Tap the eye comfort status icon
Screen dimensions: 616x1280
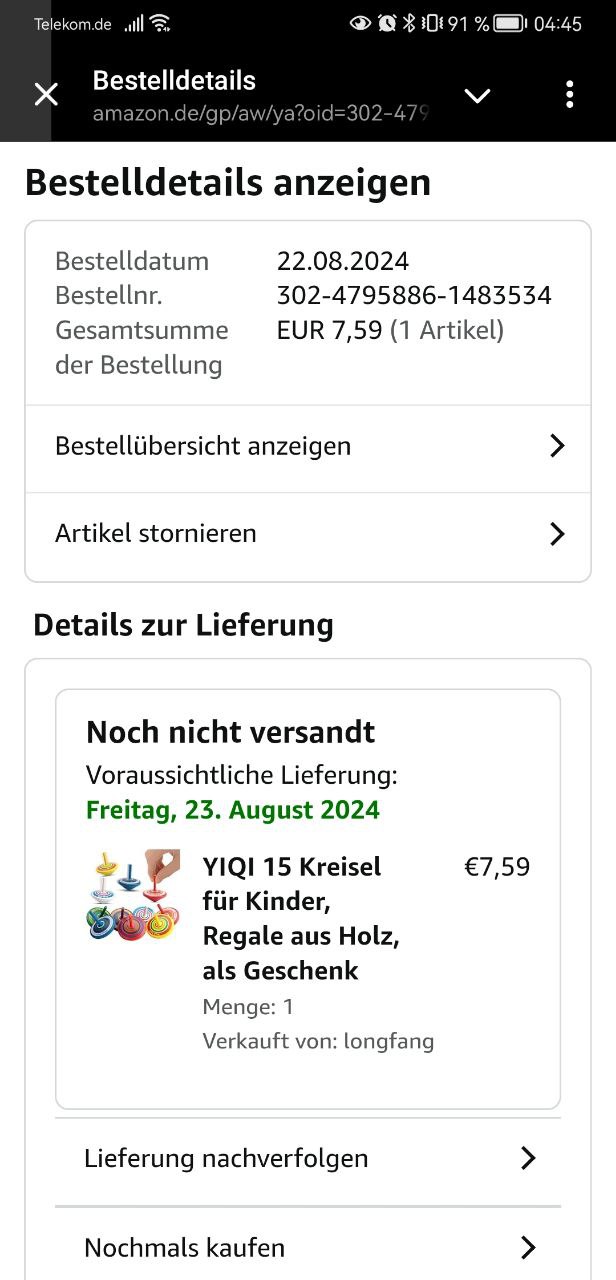point(360,23)
